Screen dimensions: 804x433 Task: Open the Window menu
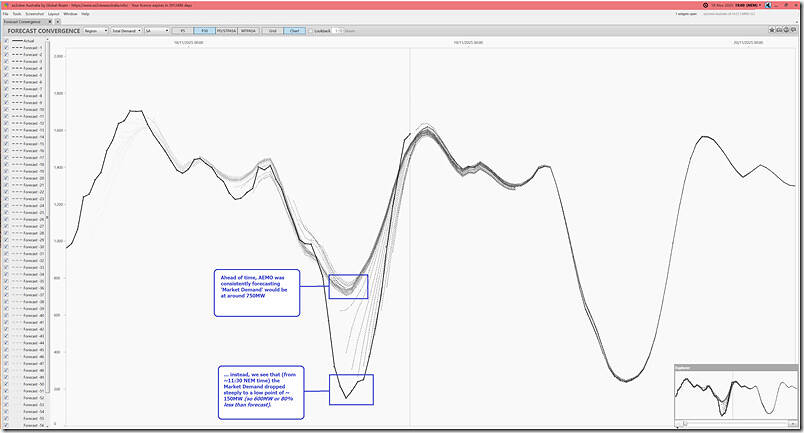coord(70,14)
